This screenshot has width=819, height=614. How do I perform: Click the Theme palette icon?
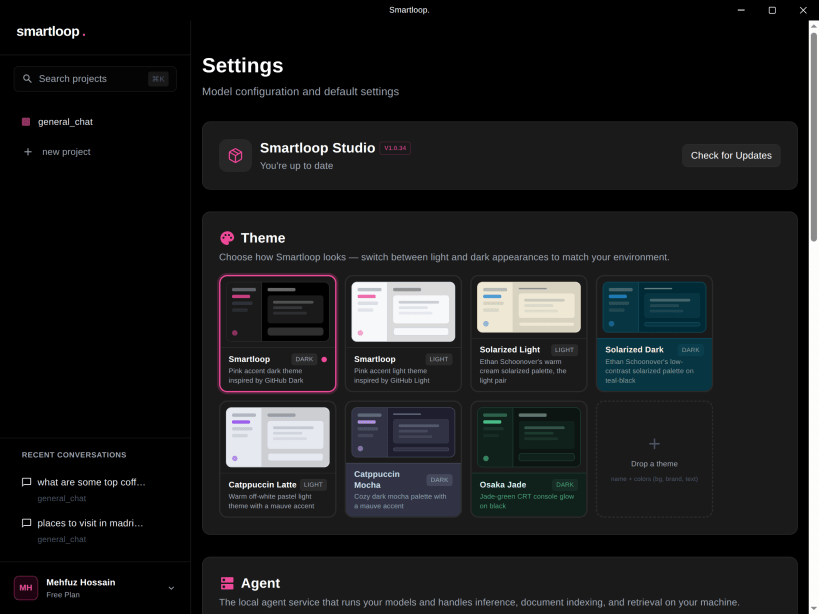click(227, 238)
